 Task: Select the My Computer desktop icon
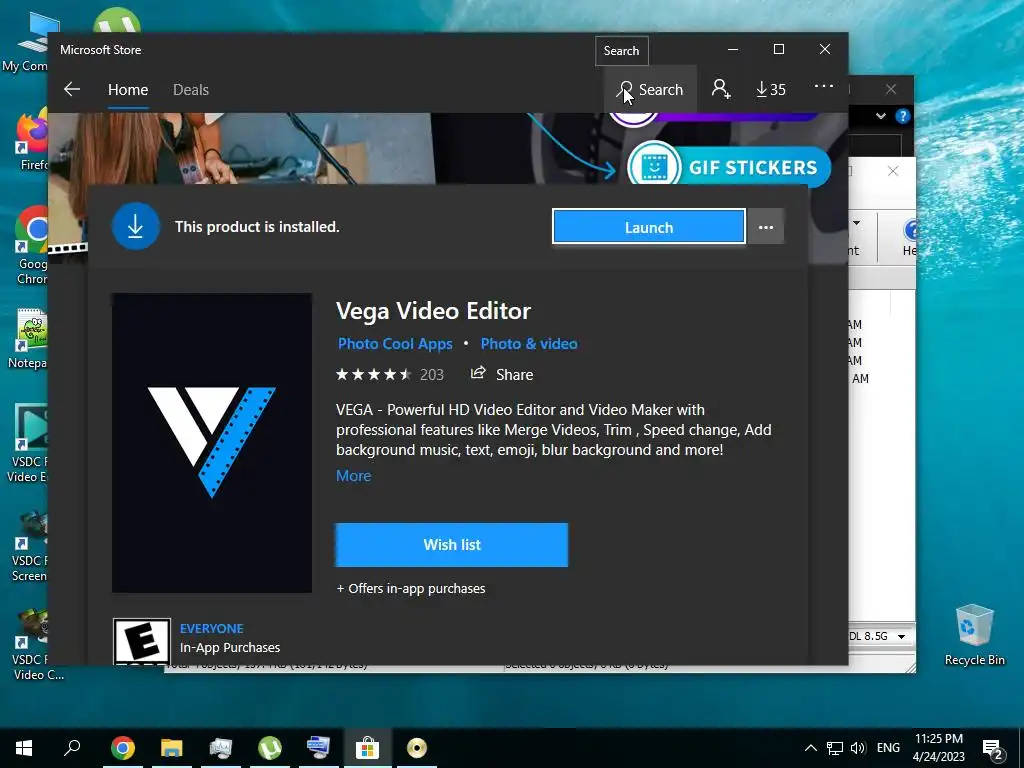26,41
